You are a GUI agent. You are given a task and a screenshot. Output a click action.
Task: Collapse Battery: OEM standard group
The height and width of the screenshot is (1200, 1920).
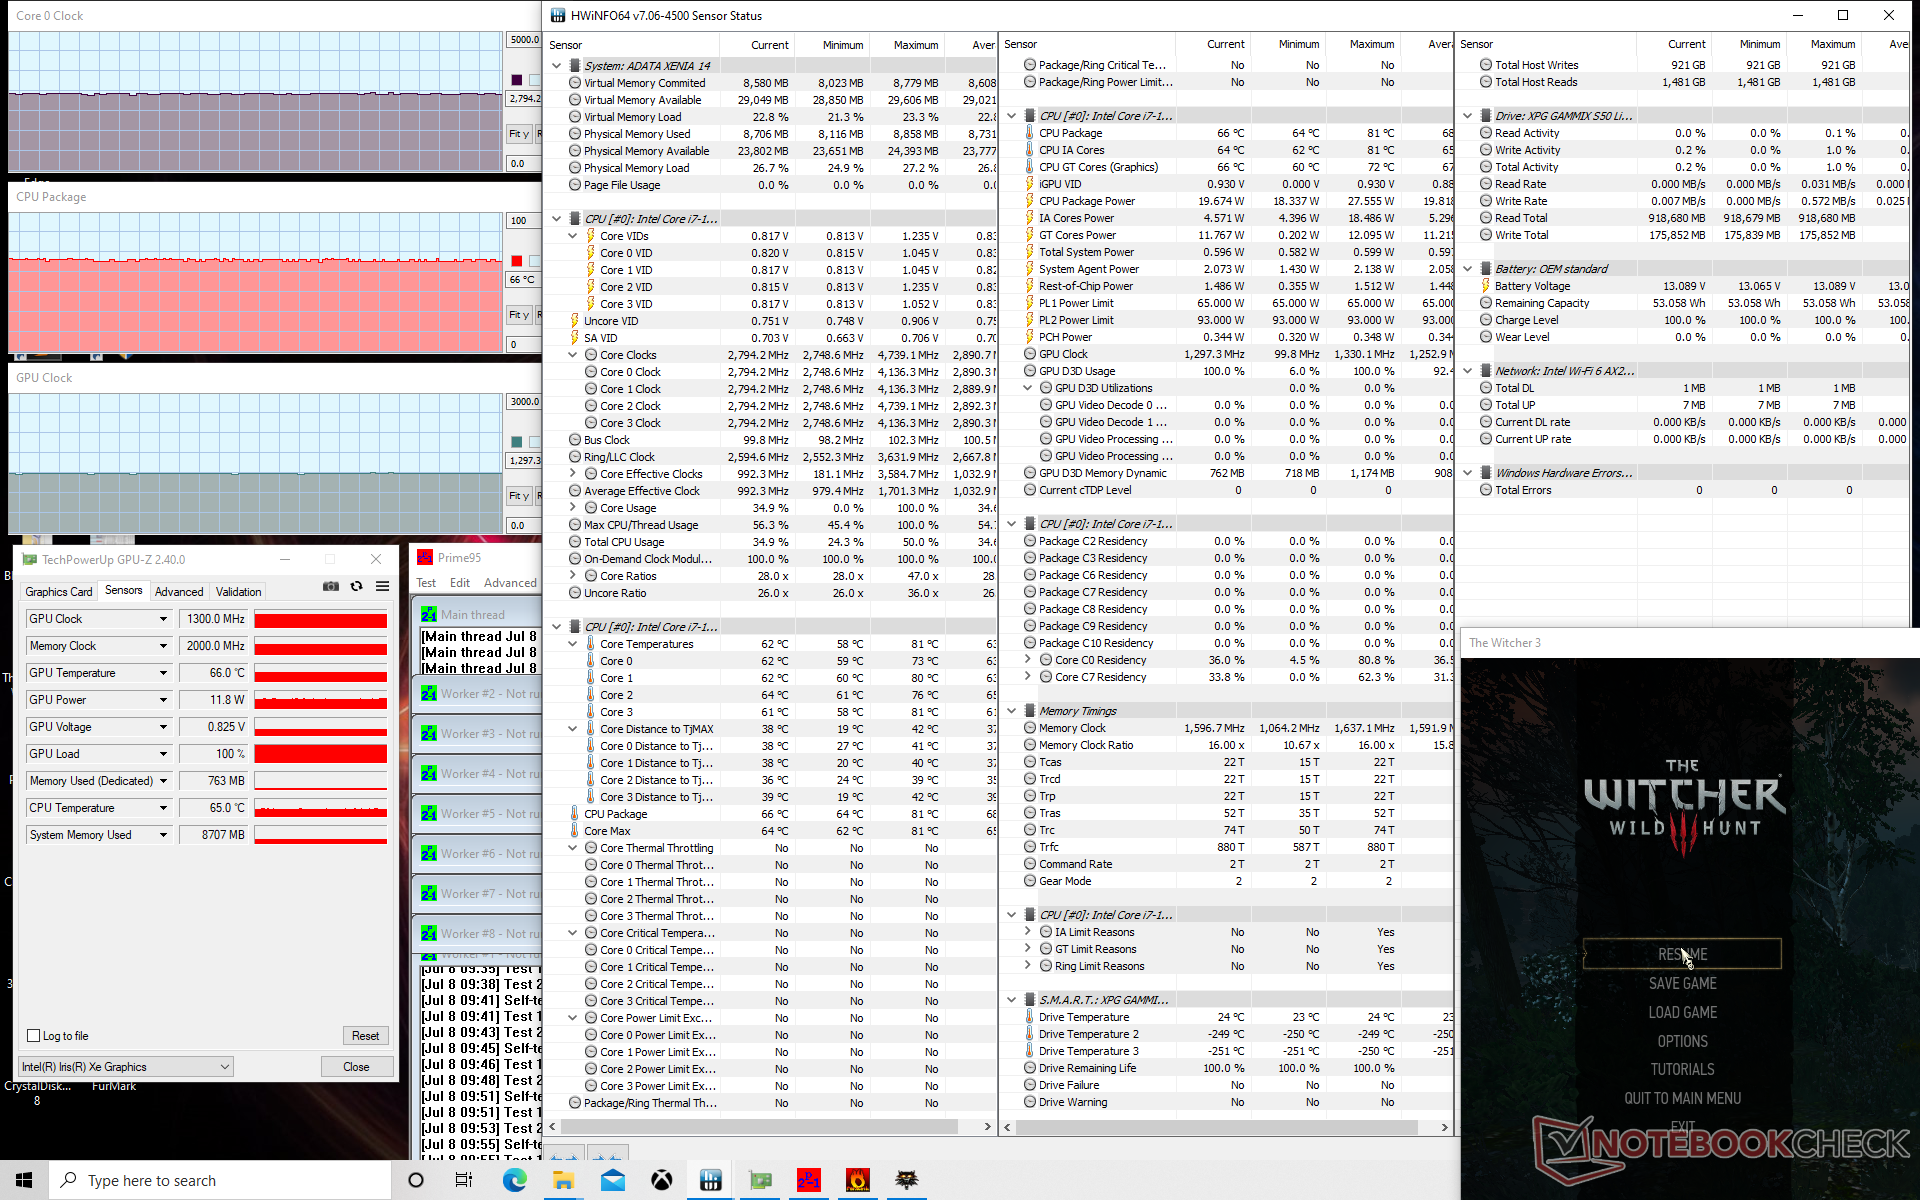pyautogui.click(x=1467, y=269)
